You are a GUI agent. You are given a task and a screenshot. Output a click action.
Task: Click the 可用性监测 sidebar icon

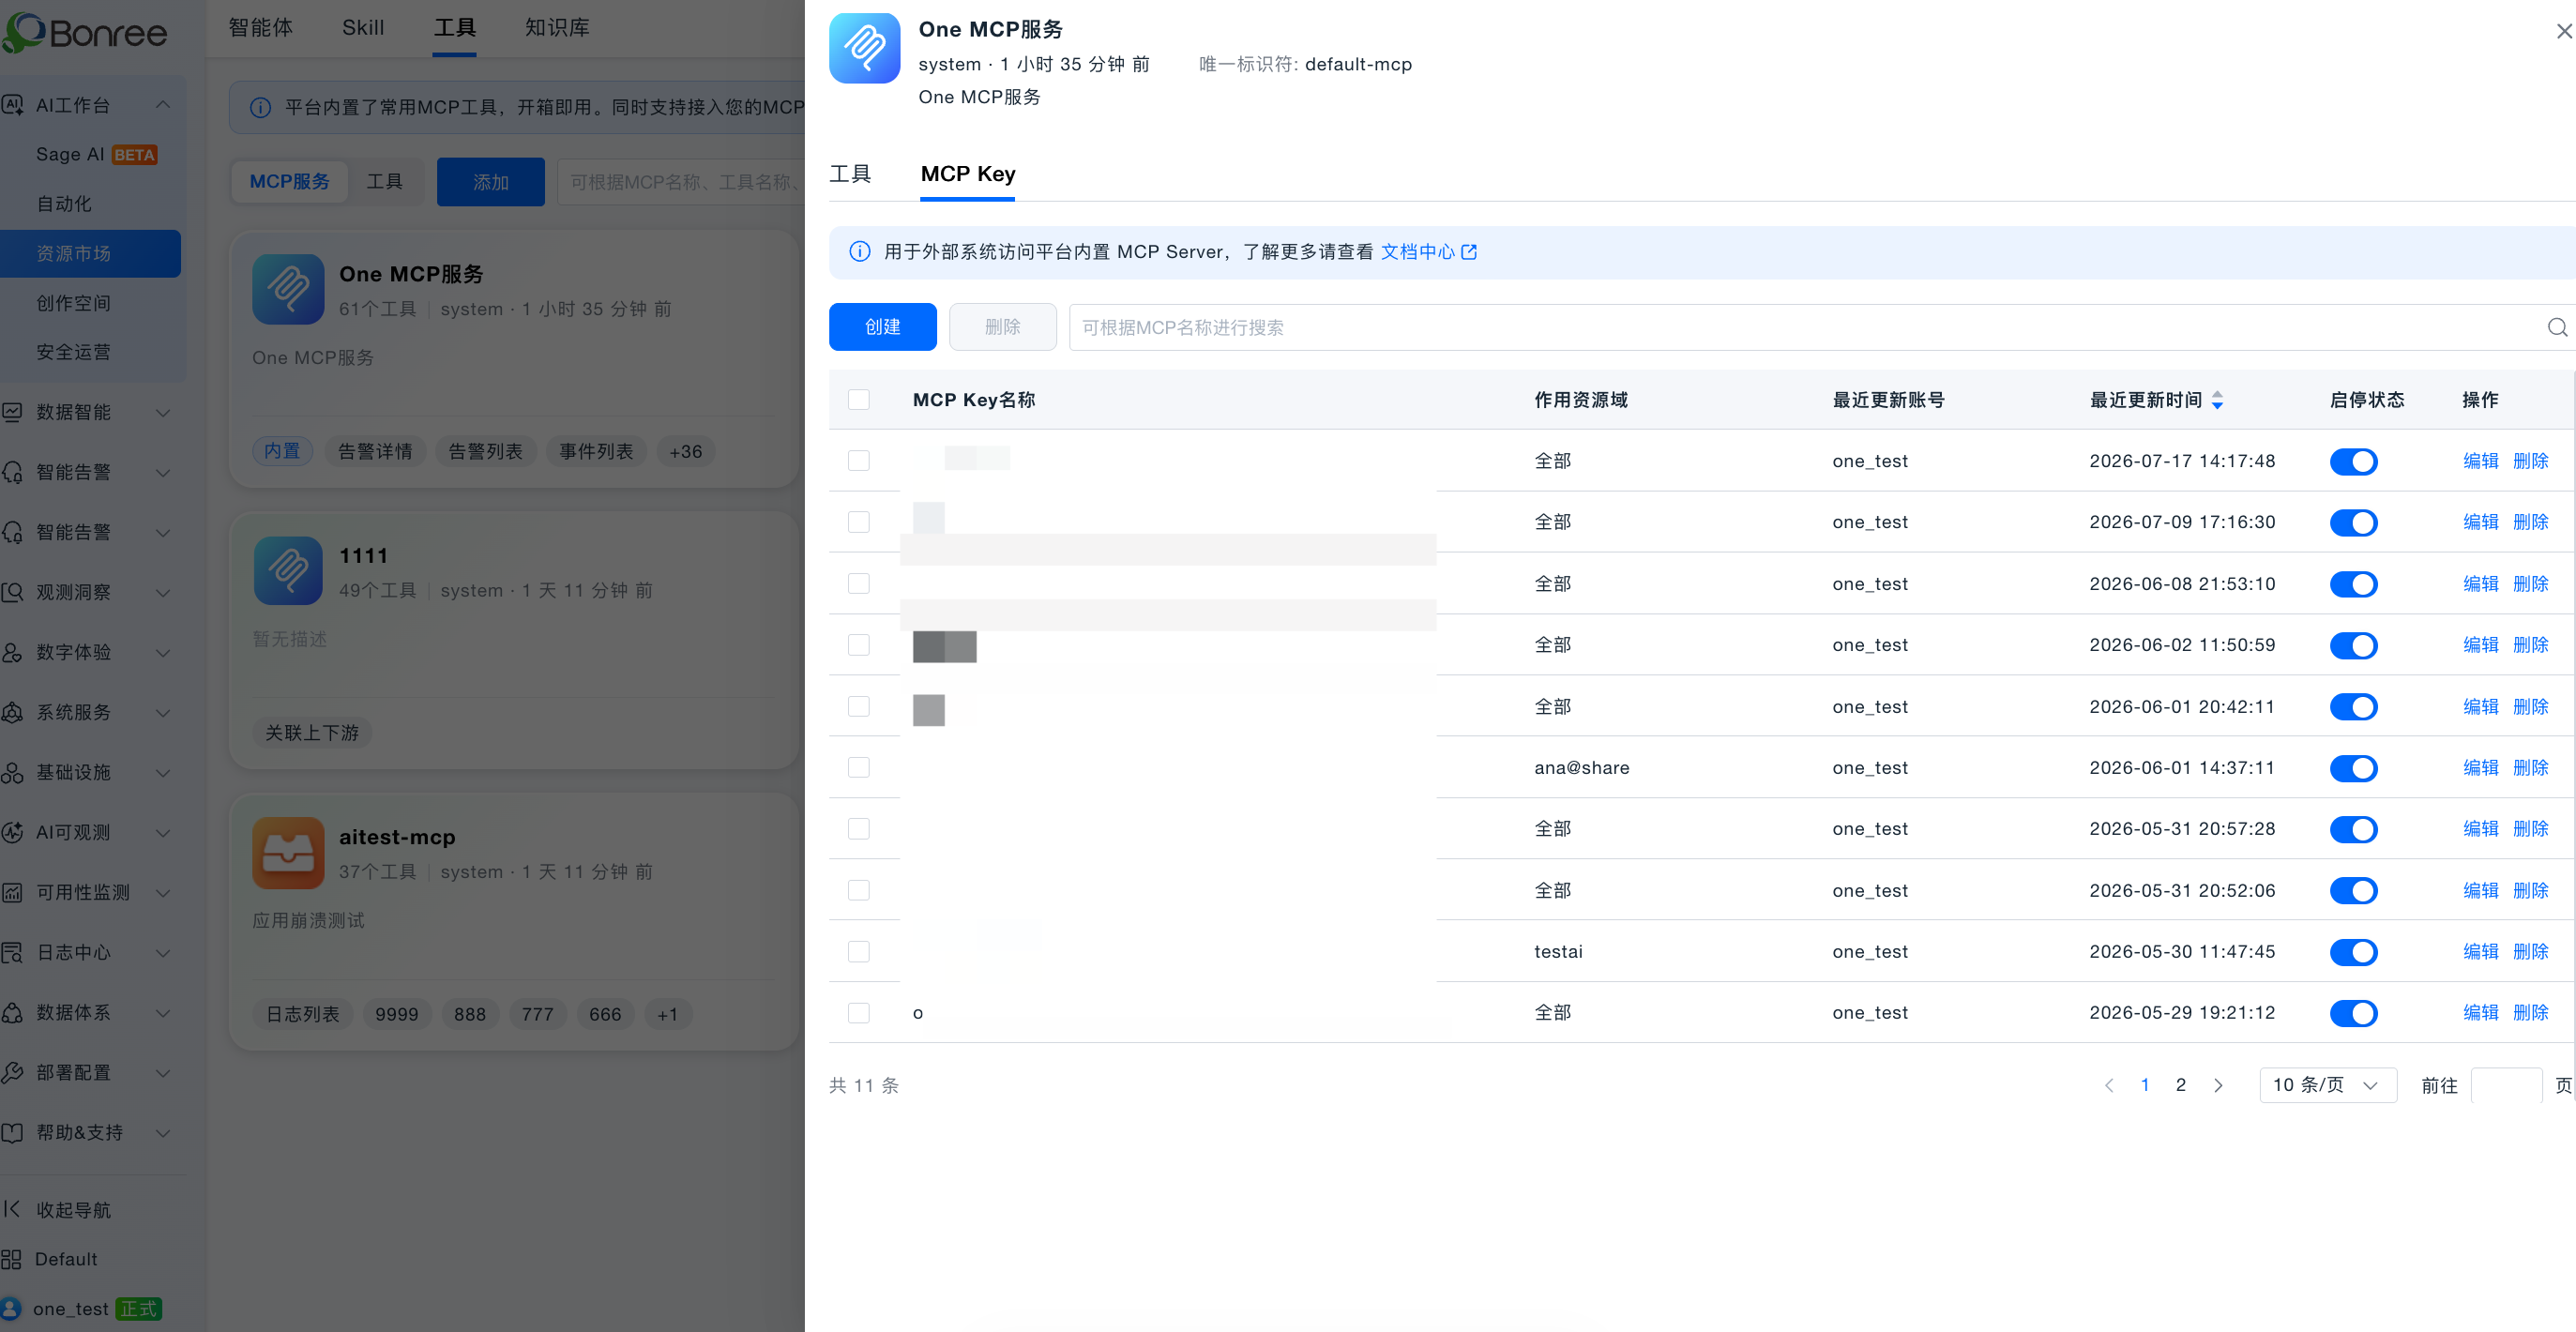(x=12, y=892)
